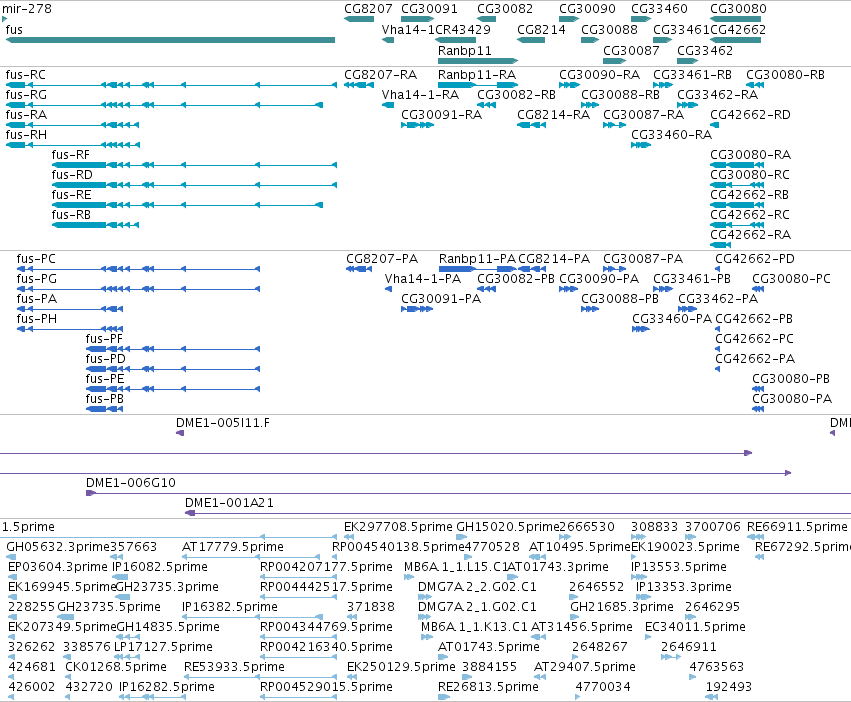Click the CK01268.5prime EST label
Screen dimensions: 851x702
[x=116, y=667]
